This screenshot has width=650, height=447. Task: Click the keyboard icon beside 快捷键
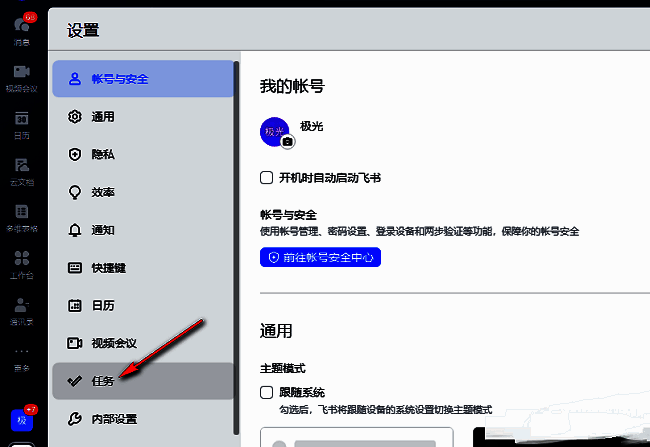coord(75,267)
